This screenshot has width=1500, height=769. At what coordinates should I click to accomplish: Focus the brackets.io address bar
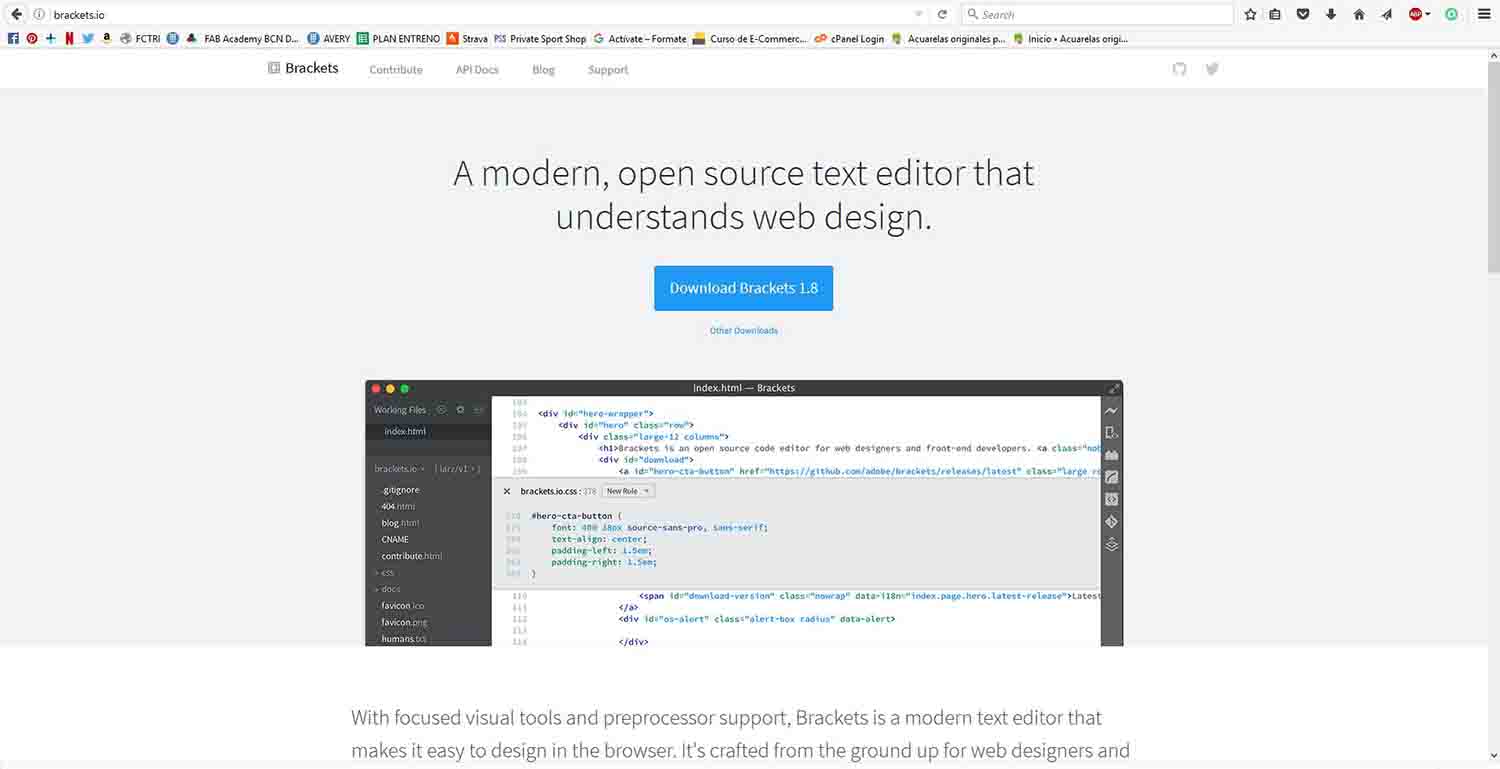(x=480, y=15)
